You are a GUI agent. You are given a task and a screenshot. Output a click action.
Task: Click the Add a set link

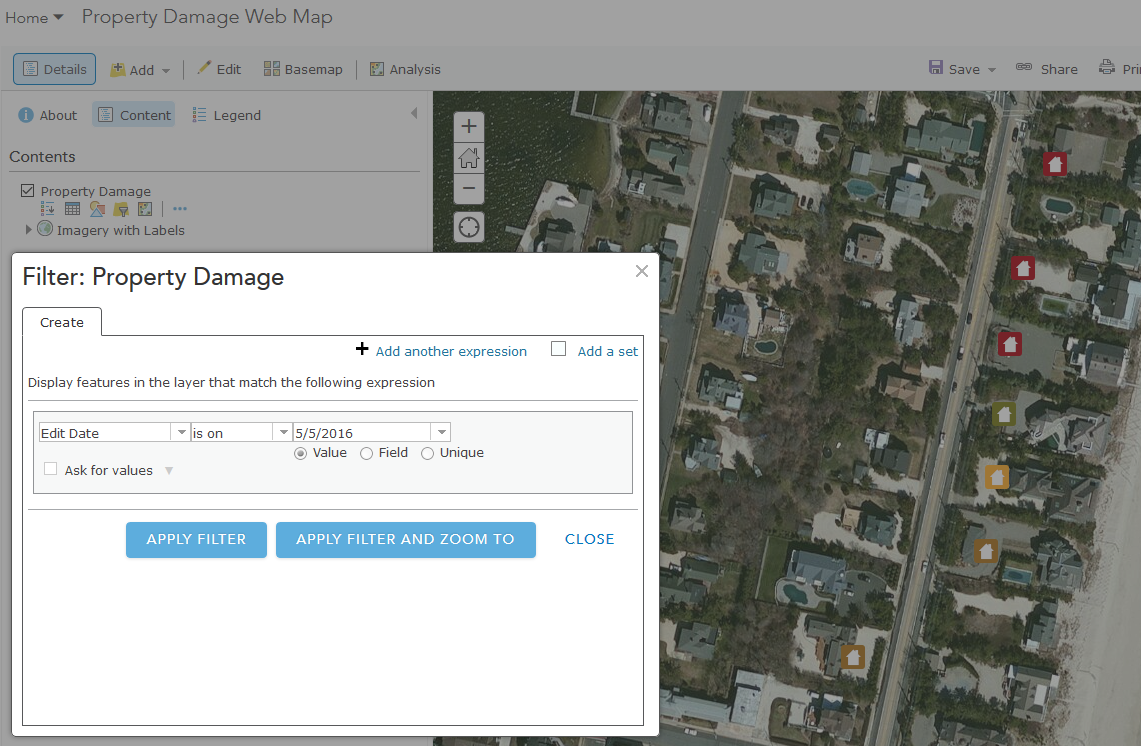[608, 351]
